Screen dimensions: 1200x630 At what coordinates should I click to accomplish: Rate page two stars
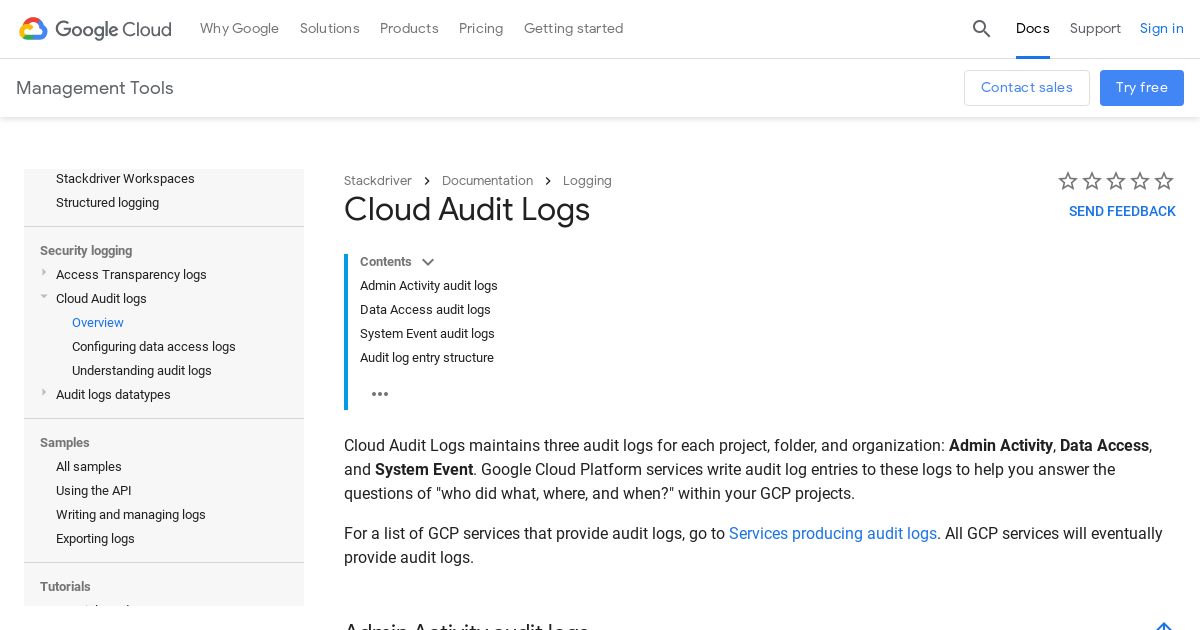[1092, 181]
